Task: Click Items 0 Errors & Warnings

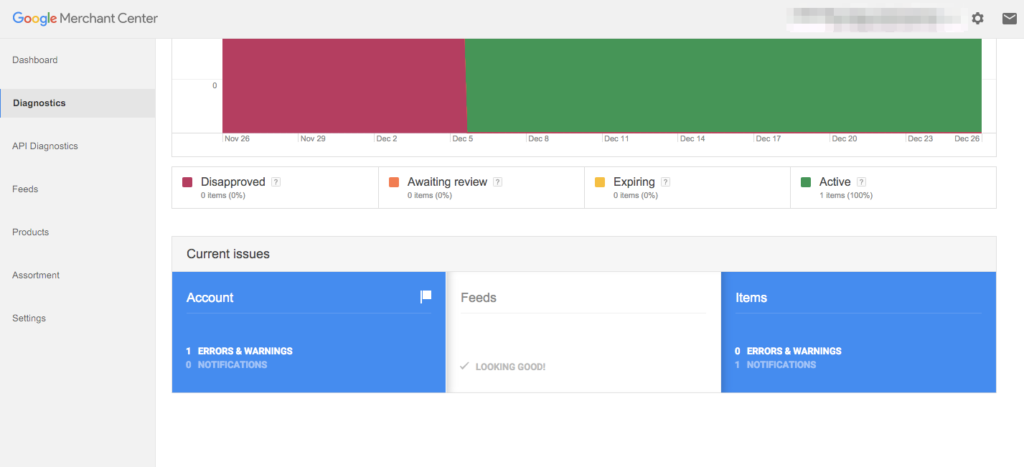Action: [788, 351]
